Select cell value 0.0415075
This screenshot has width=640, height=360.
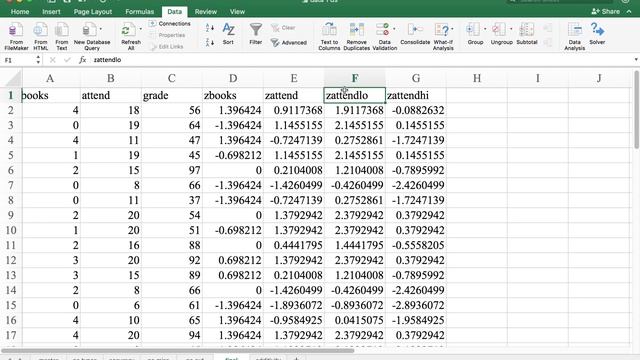click(355, 320)
